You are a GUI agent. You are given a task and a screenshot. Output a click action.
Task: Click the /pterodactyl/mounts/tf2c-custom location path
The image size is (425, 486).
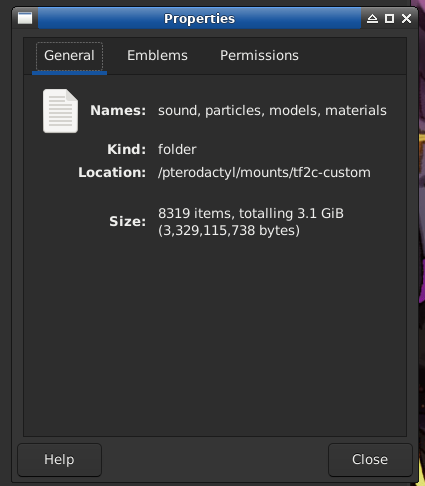coord(264,173)
